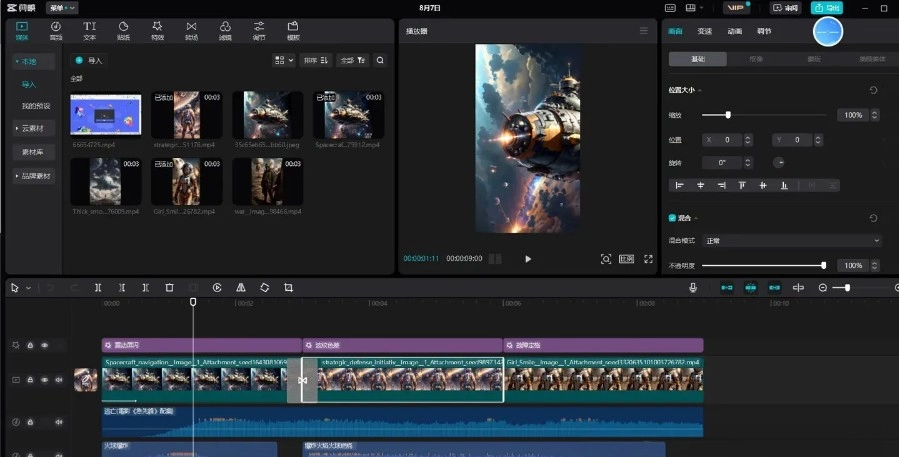899x457 pixels.
Task: Switch to the Animation (动画) tab
Action: 734,32
